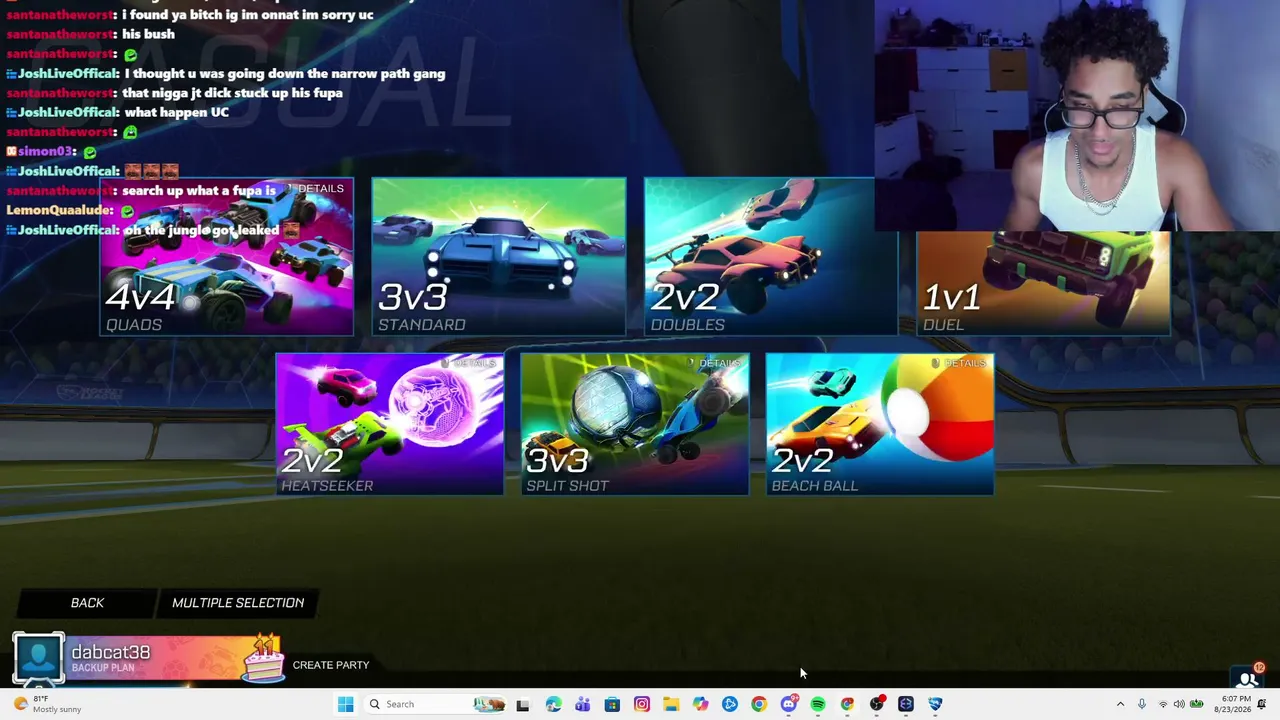Launch Microsoft Edge from the taskbar
The image size is (1280, 720).
553,704
